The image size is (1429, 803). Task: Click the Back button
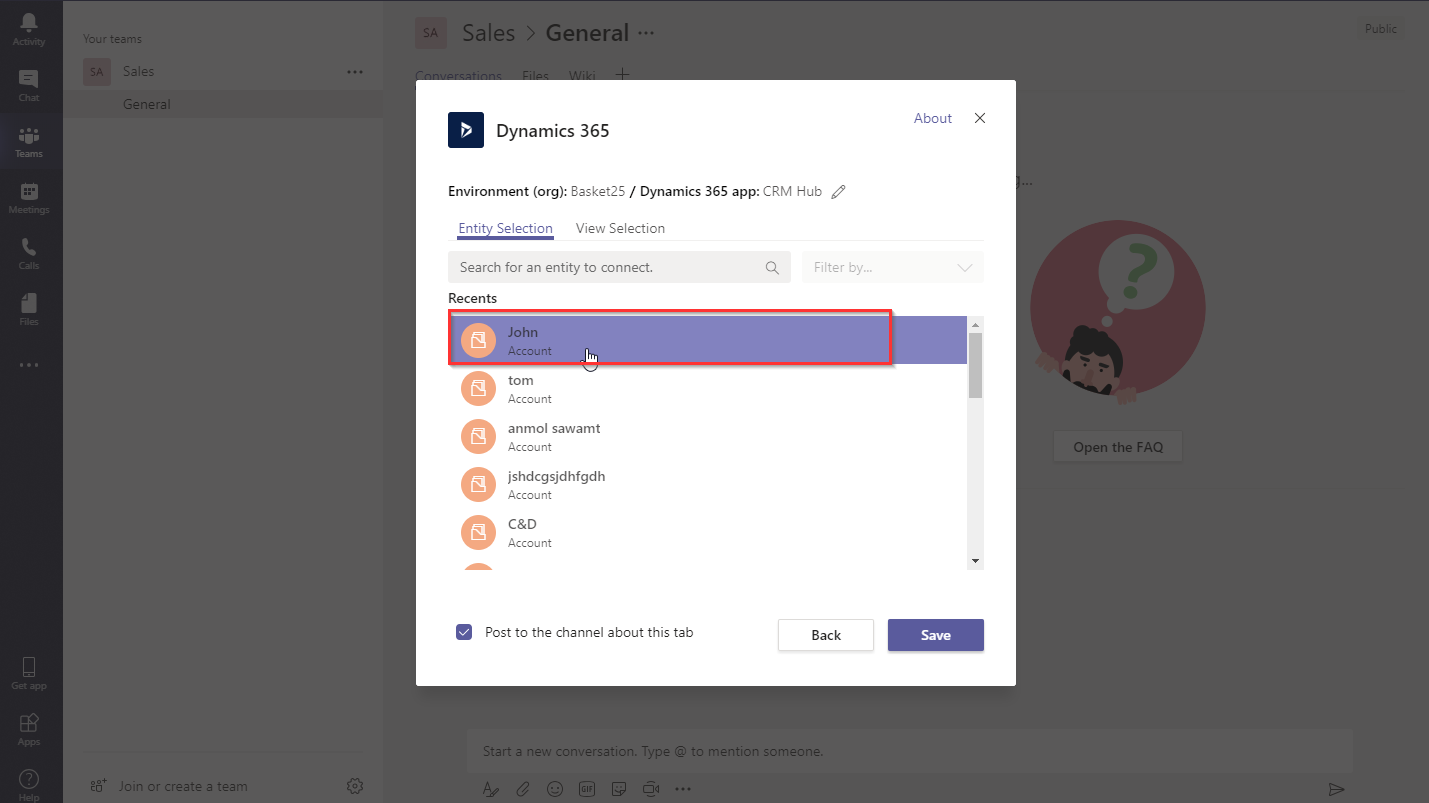(x=826, y=635)
